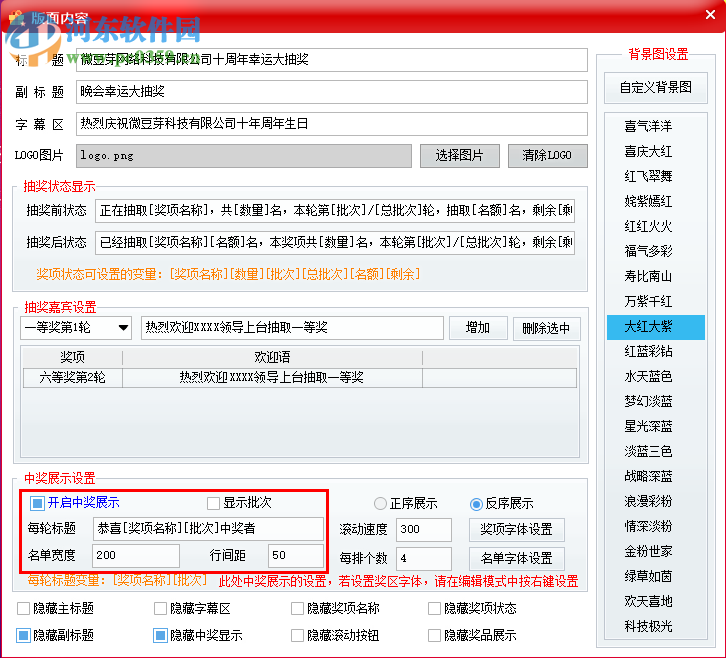Click the 副标题 input field
726x658 pixels.
332,92
